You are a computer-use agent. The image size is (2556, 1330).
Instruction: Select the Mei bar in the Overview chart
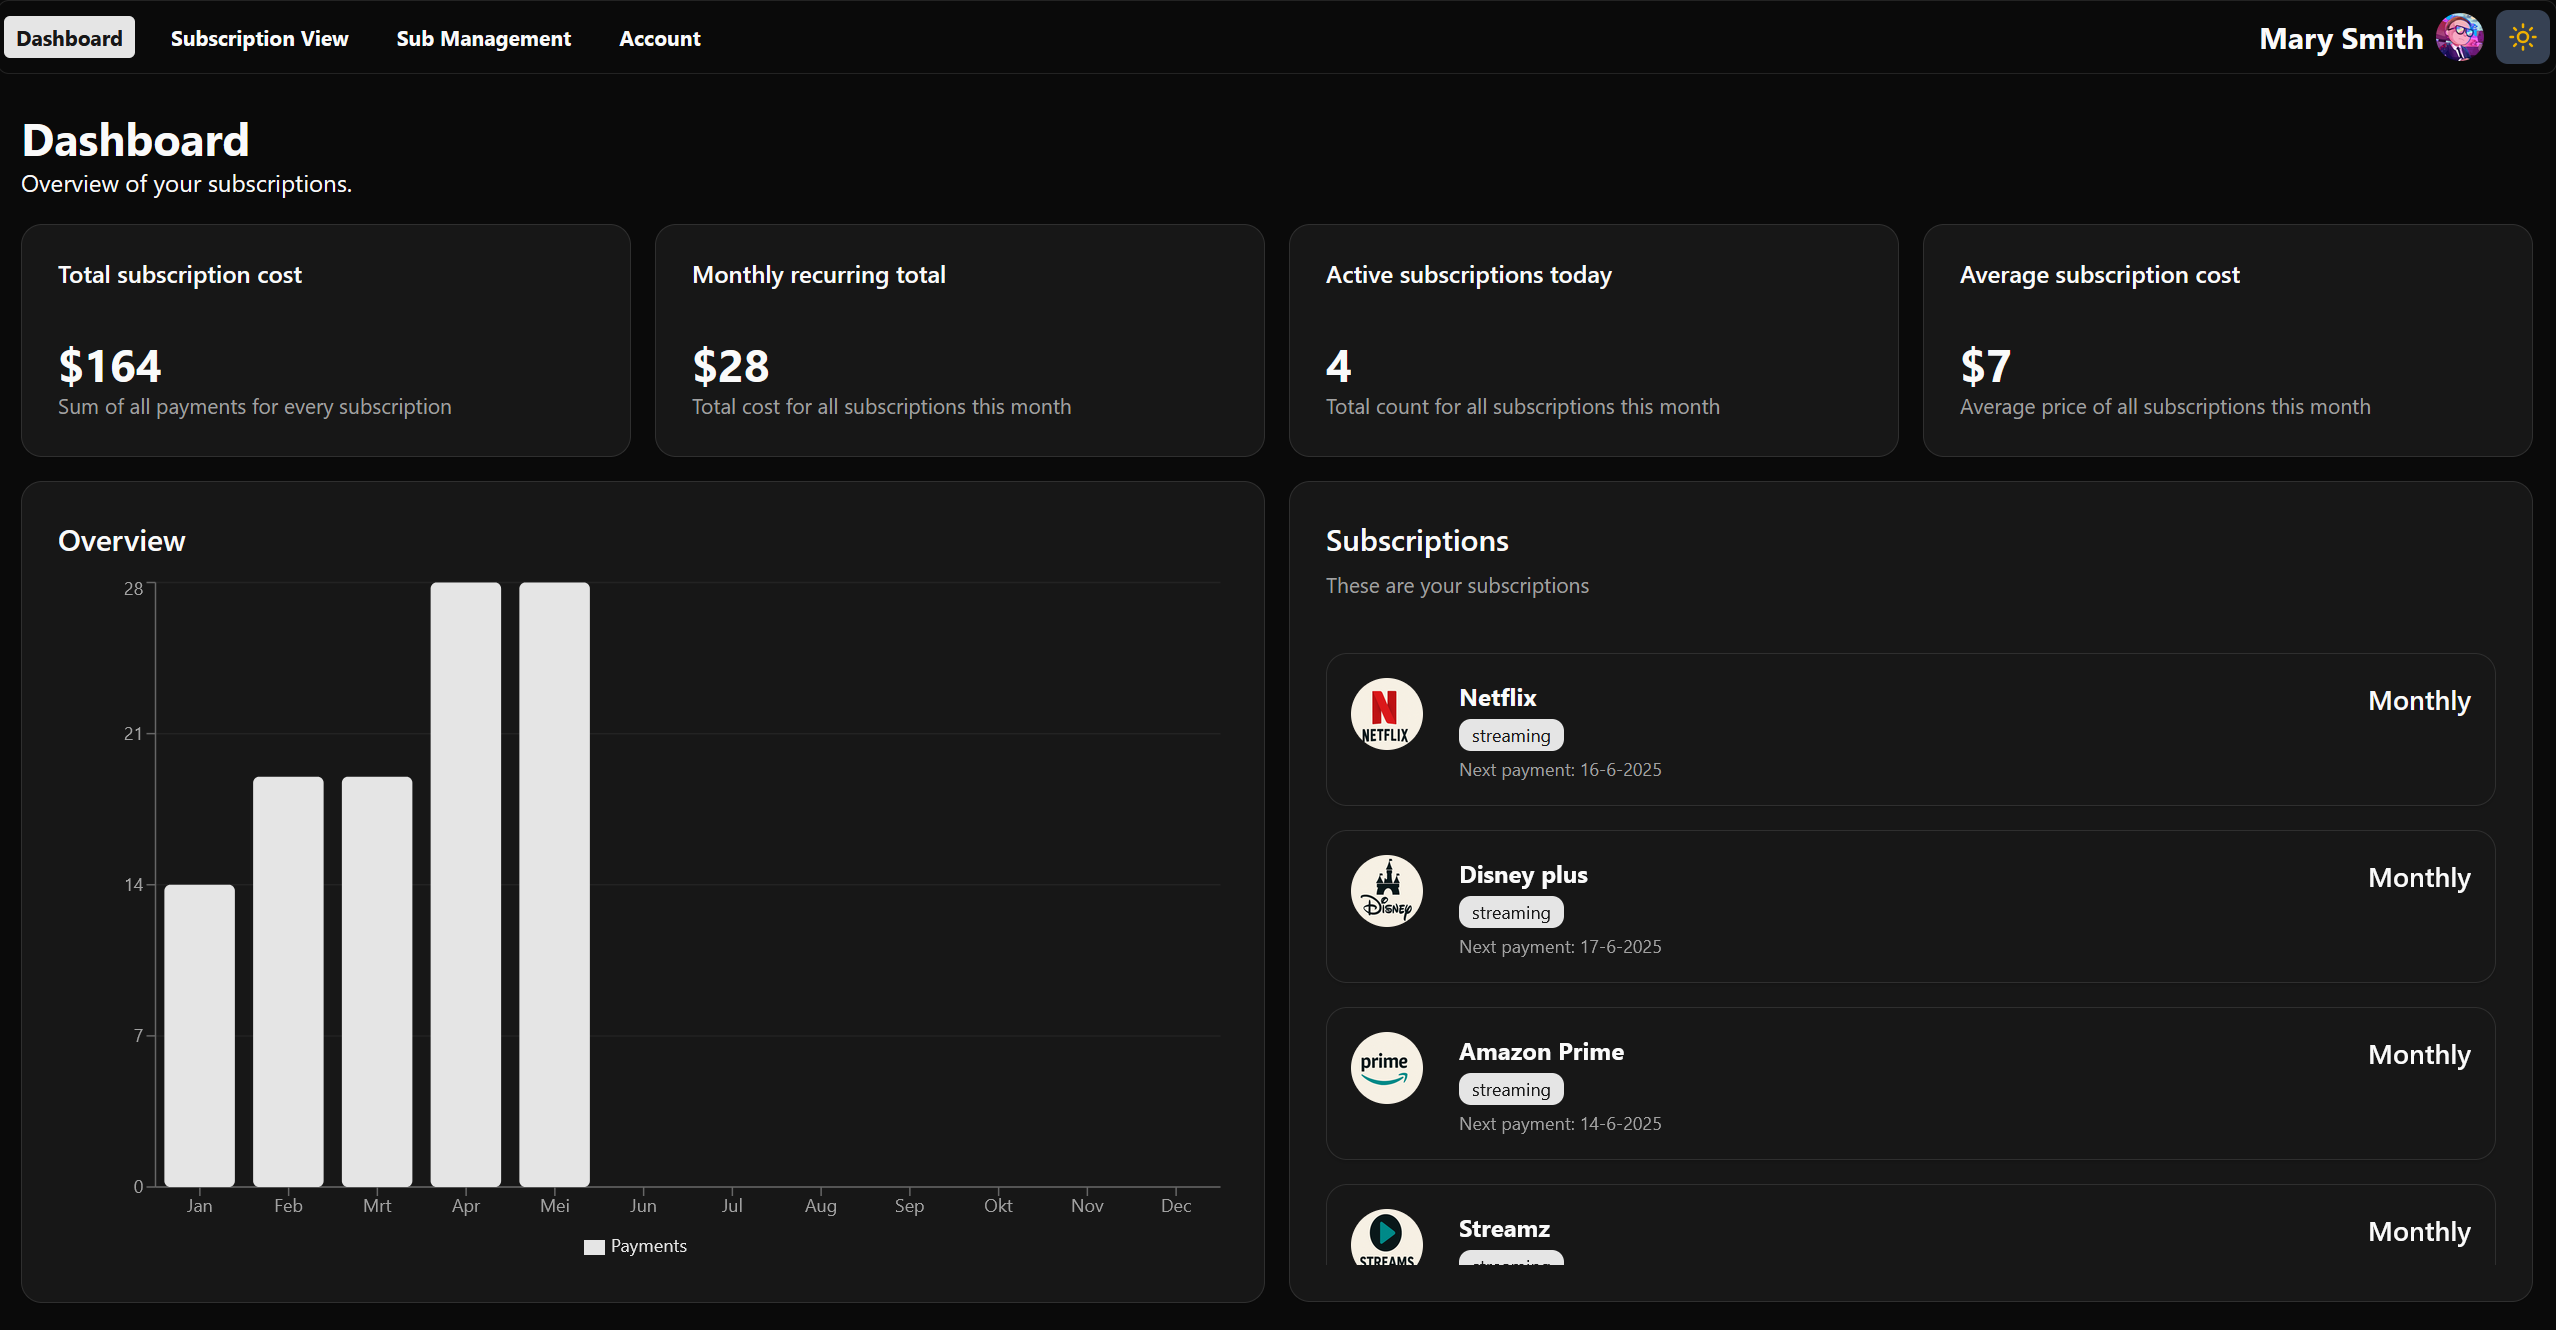(x=554, y=890)
